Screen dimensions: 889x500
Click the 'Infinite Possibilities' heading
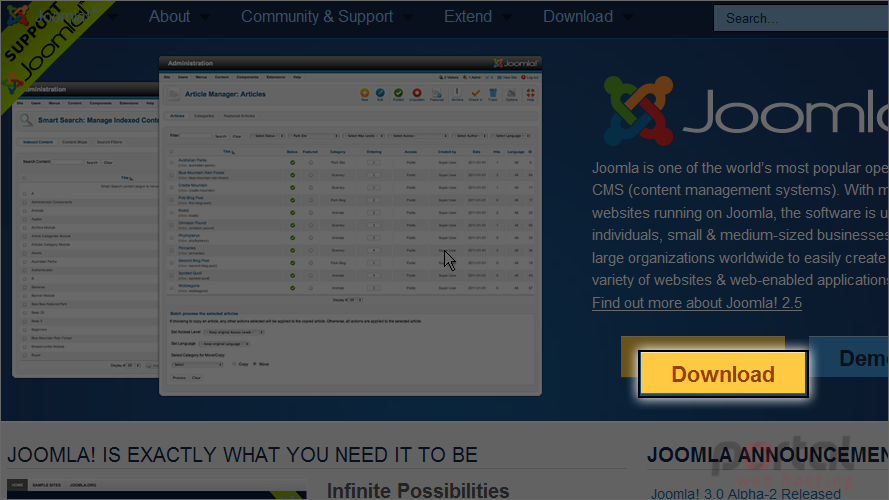pos(418,490)
